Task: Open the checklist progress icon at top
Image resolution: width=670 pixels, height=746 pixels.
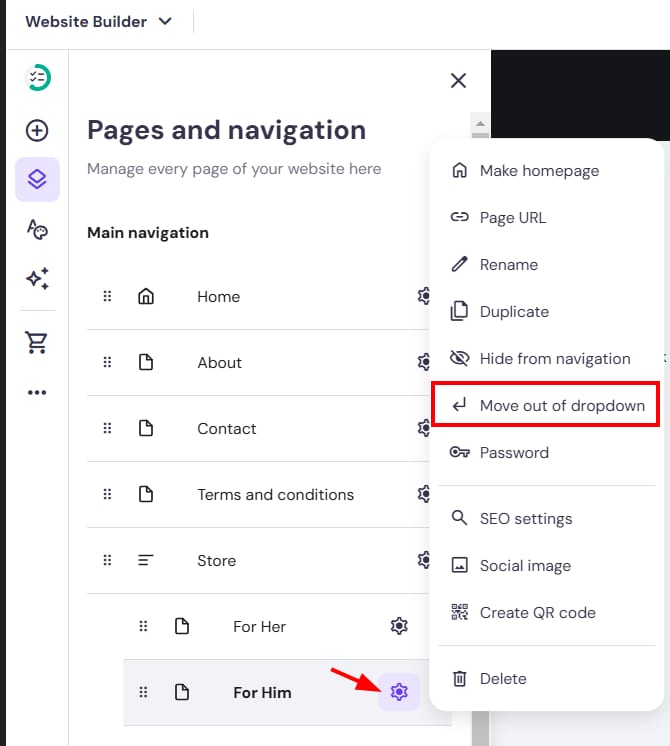Action: pyautogui.click(x=38, y=78)
